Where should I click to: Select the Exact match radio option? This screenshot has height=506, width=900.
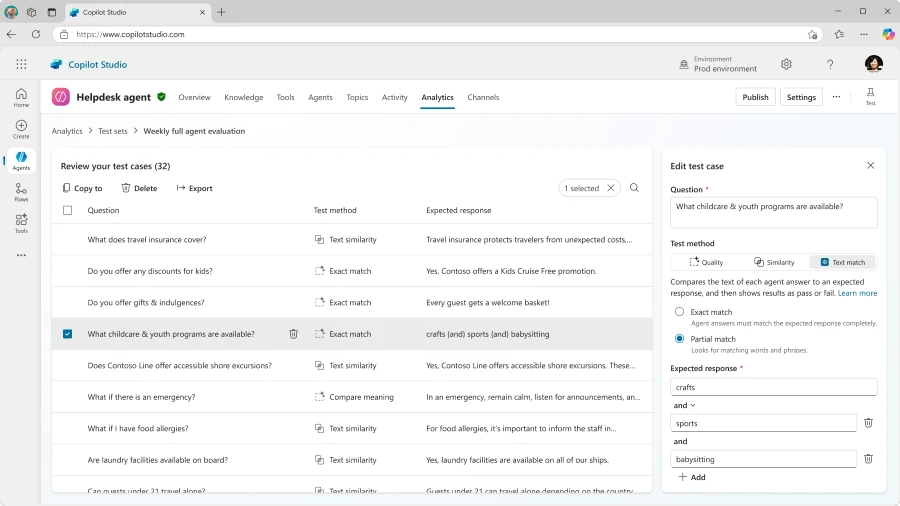click(680, 312)
